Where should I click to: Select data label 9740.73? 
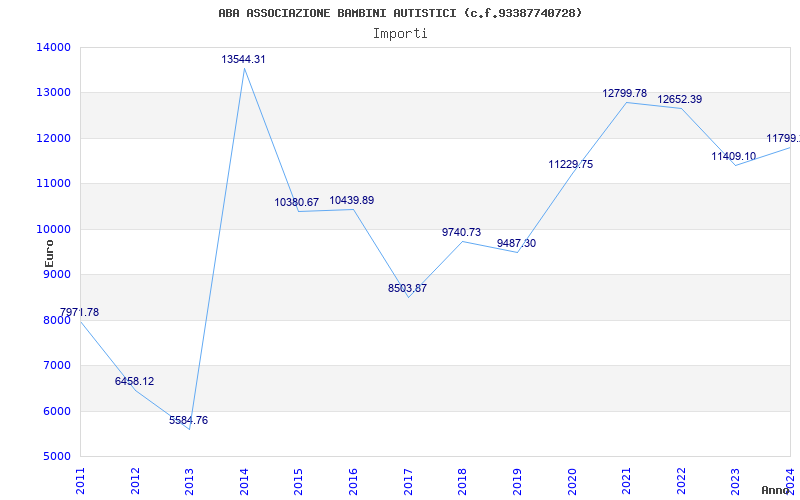pyautogui.click(x=461, y=232)
